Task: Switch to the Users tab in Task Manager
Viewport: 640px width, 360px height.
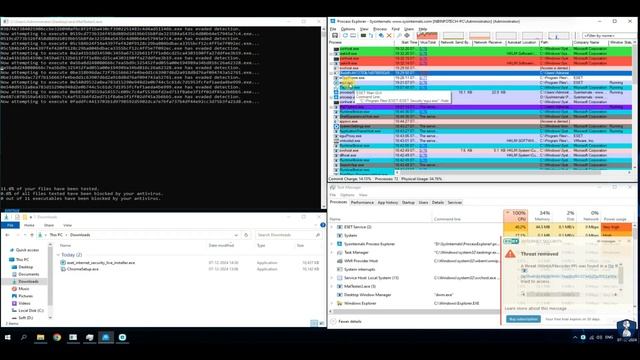Action: coord(423,202)
